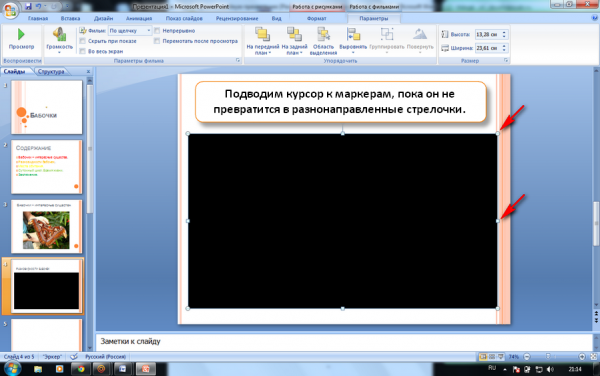Save the presentation from the Quick Access toolbar
The width and height of the screenshot is (600, 376).
28,7
